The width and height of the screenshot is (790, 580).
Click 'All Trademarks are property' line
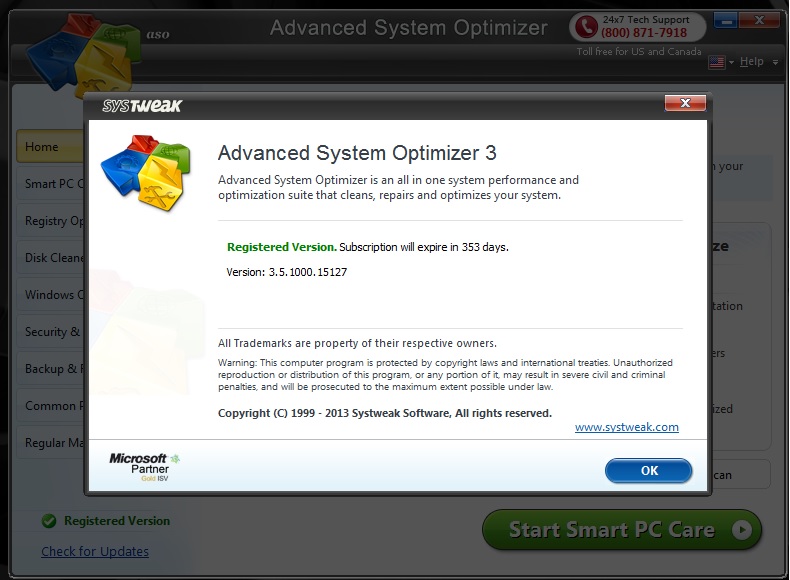point(357,343)
